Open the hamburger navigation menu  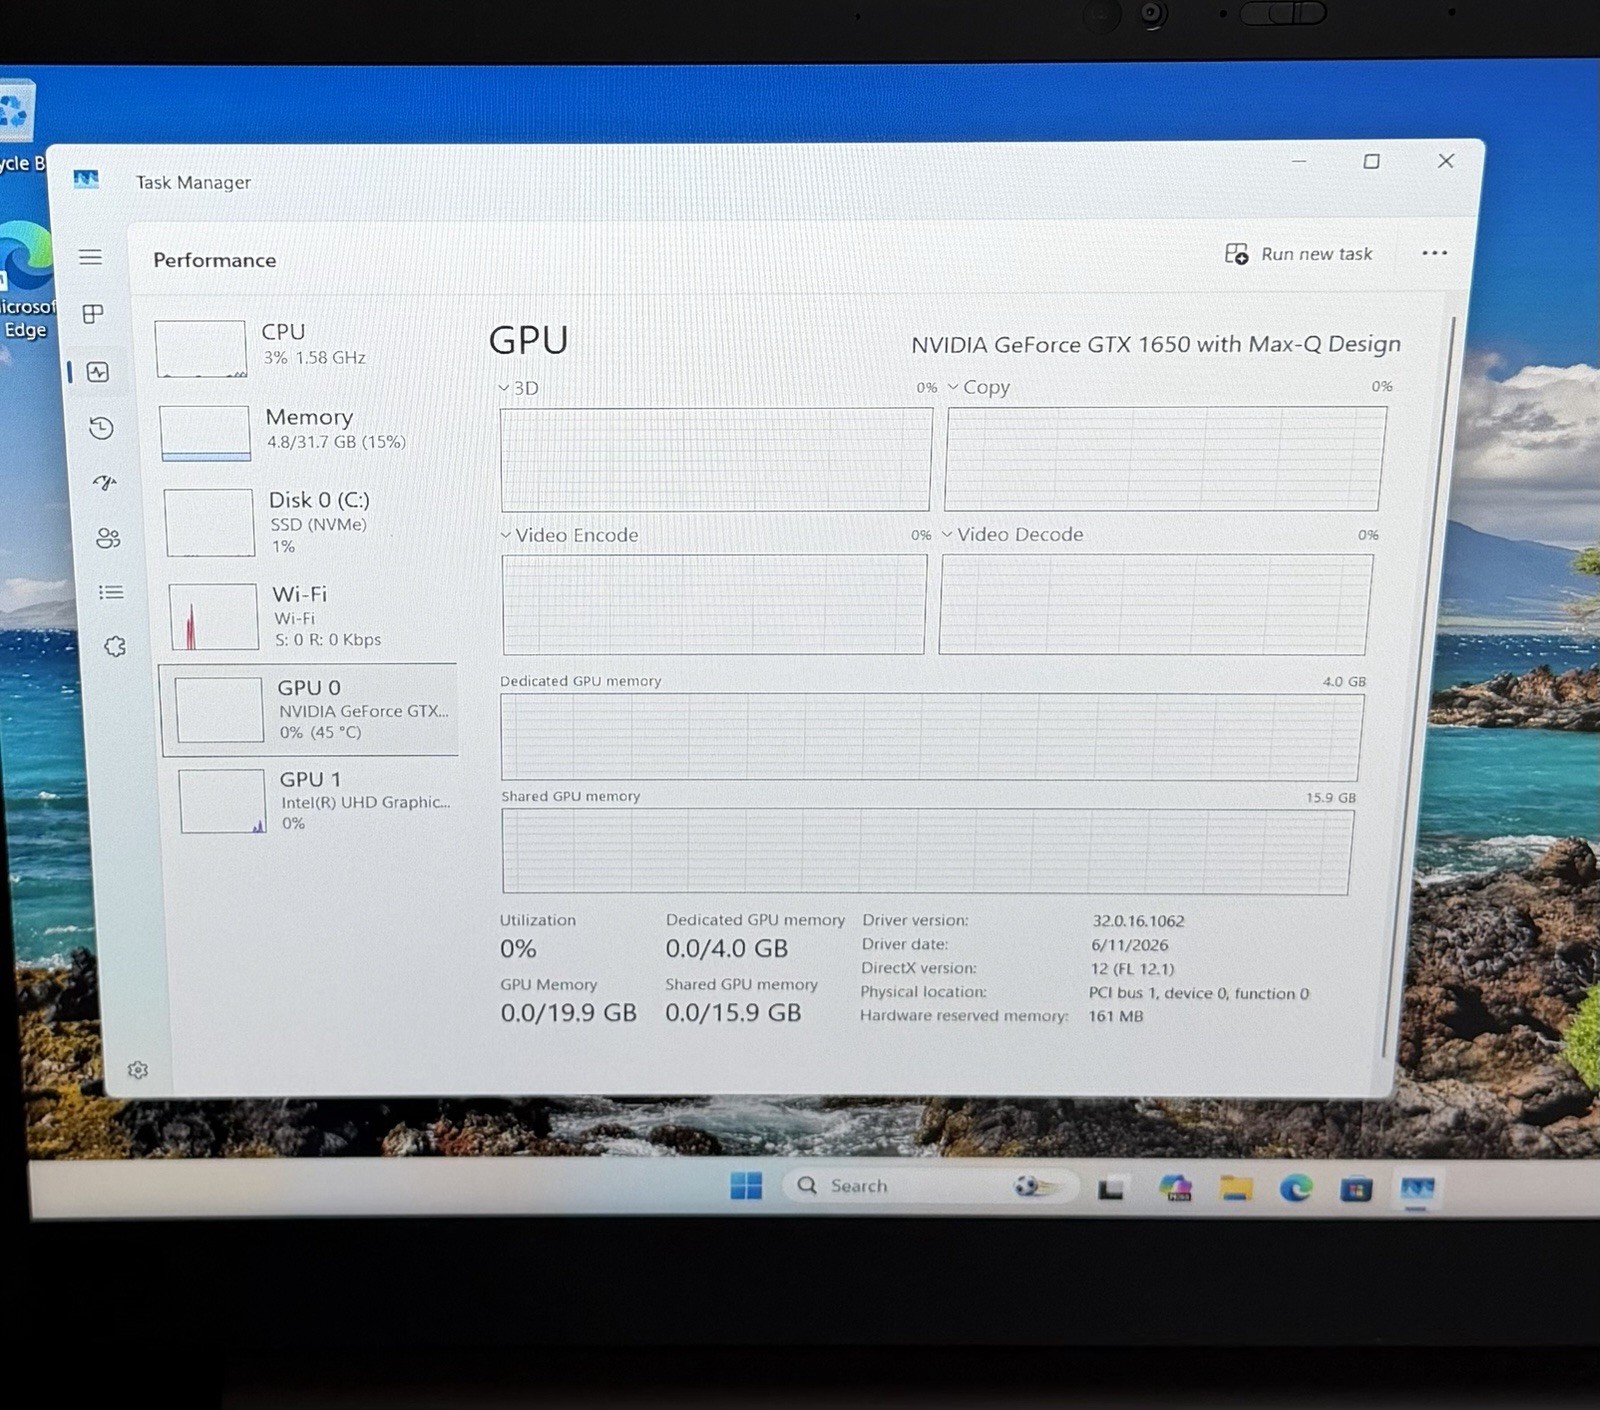click(90, 257)
